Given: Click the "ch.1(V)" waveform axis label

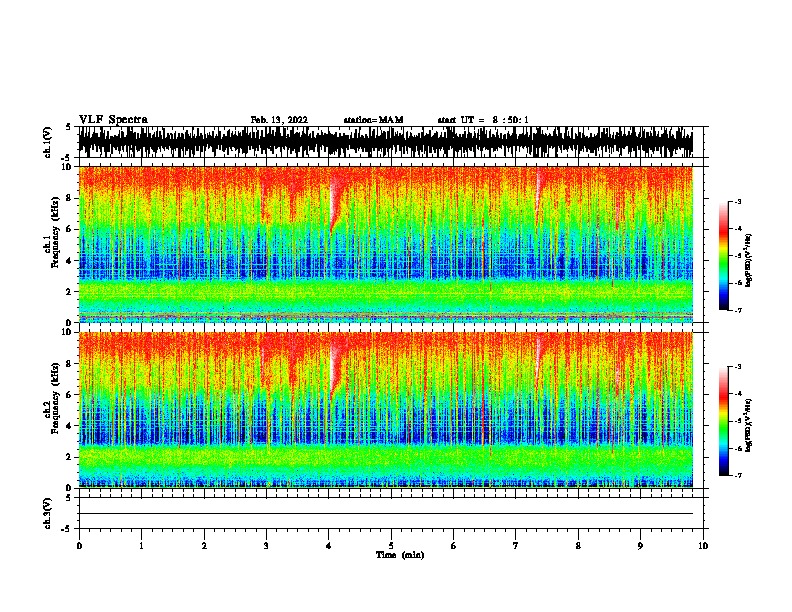Looking at the screenshot, I should tap(48, 142).
